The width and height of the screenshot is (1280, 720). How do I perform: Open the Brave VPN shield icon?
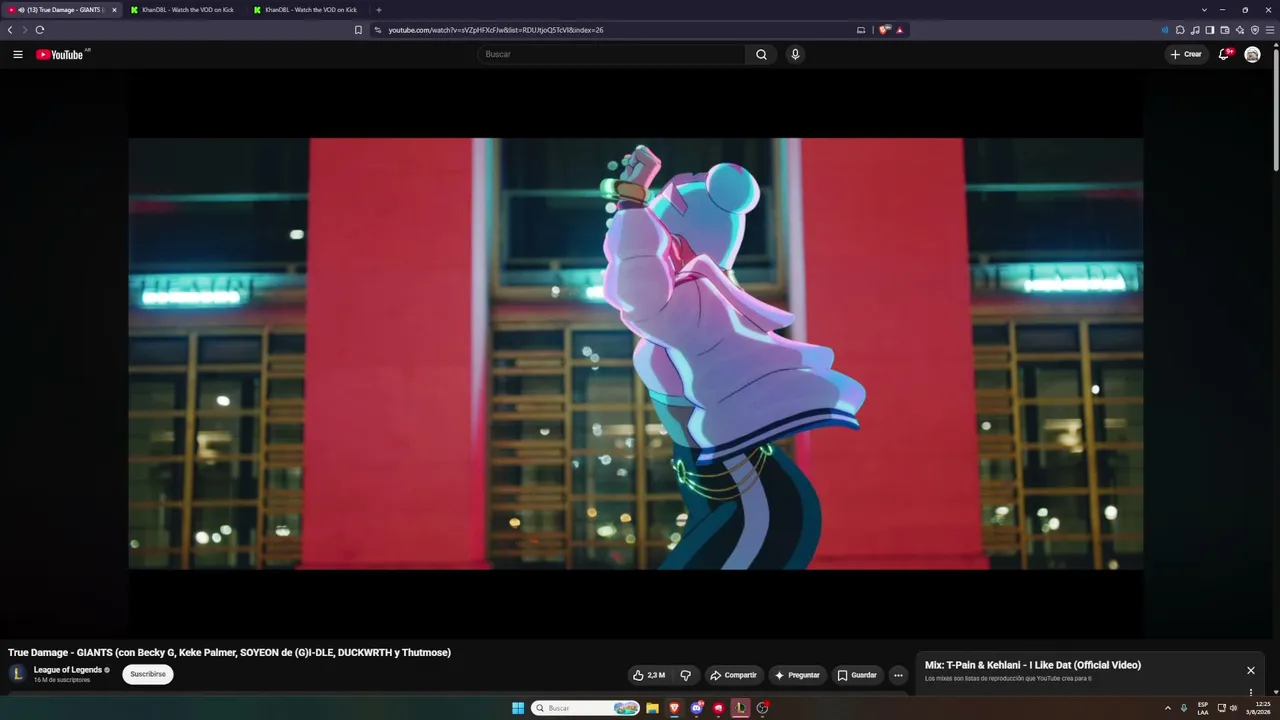(1255, 30)
